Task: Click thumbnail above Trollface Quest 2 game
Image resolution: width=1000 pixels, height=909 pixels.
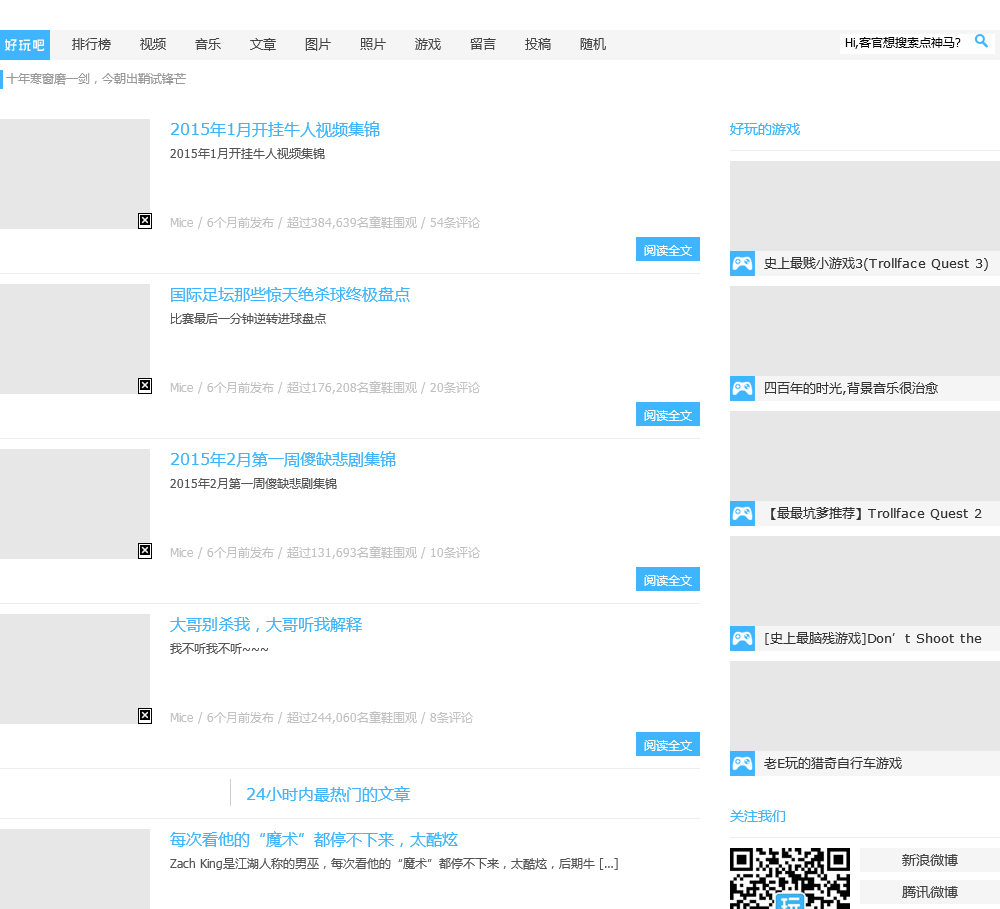Action: point(865,455)
